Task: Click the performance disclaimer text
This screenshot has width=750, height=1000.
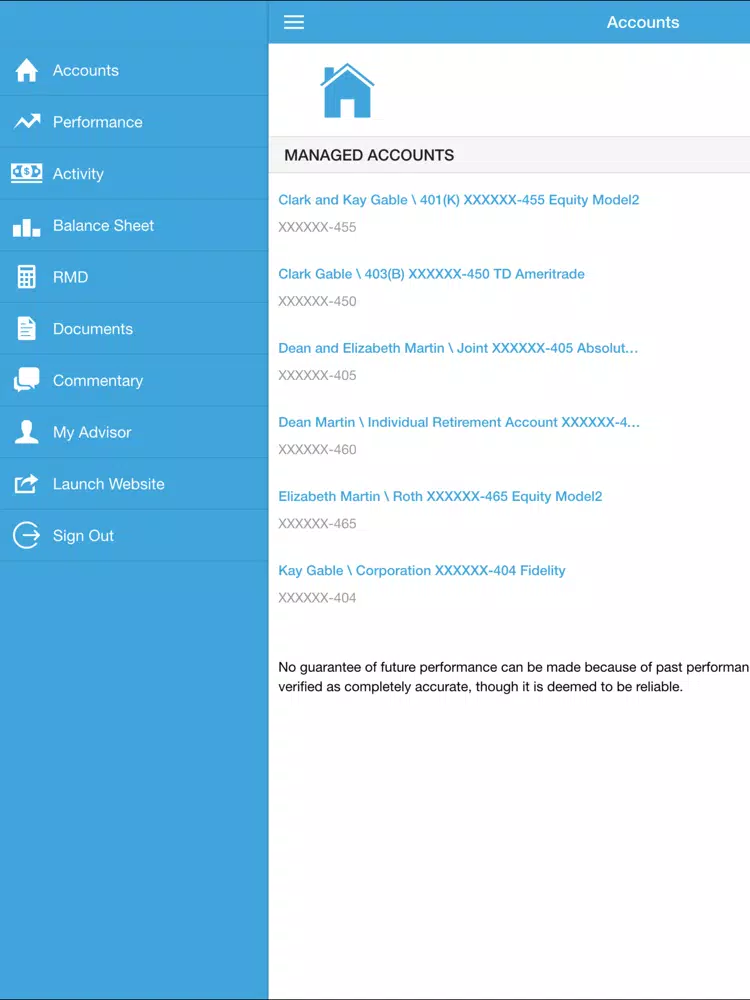Action: [x=514, y=677]
